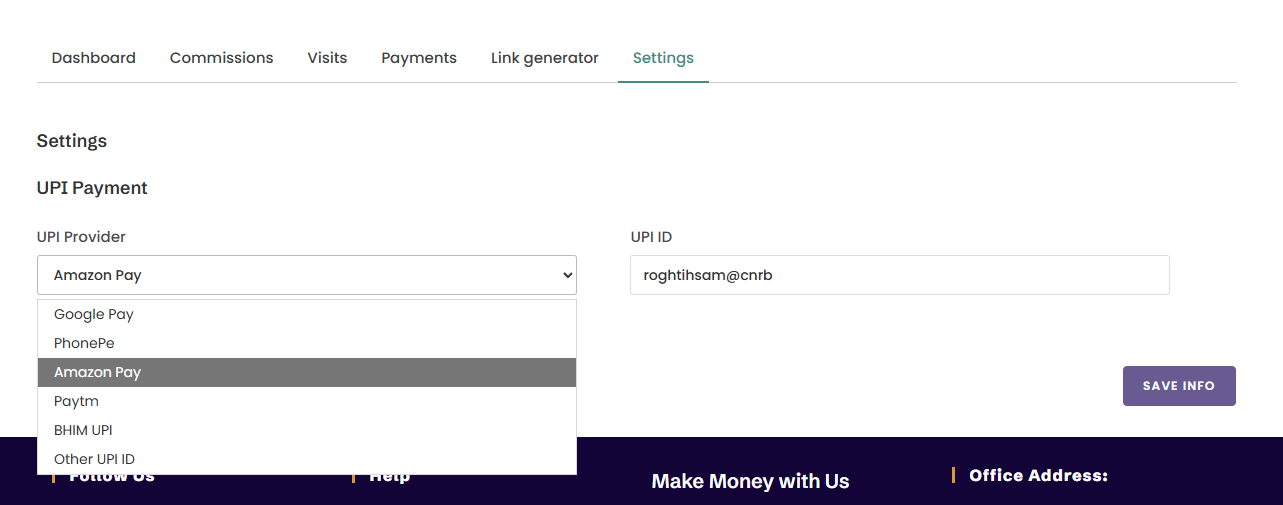1283x505 pixels.
Task: Select the Link generator tab
Action: coord(545,58)
